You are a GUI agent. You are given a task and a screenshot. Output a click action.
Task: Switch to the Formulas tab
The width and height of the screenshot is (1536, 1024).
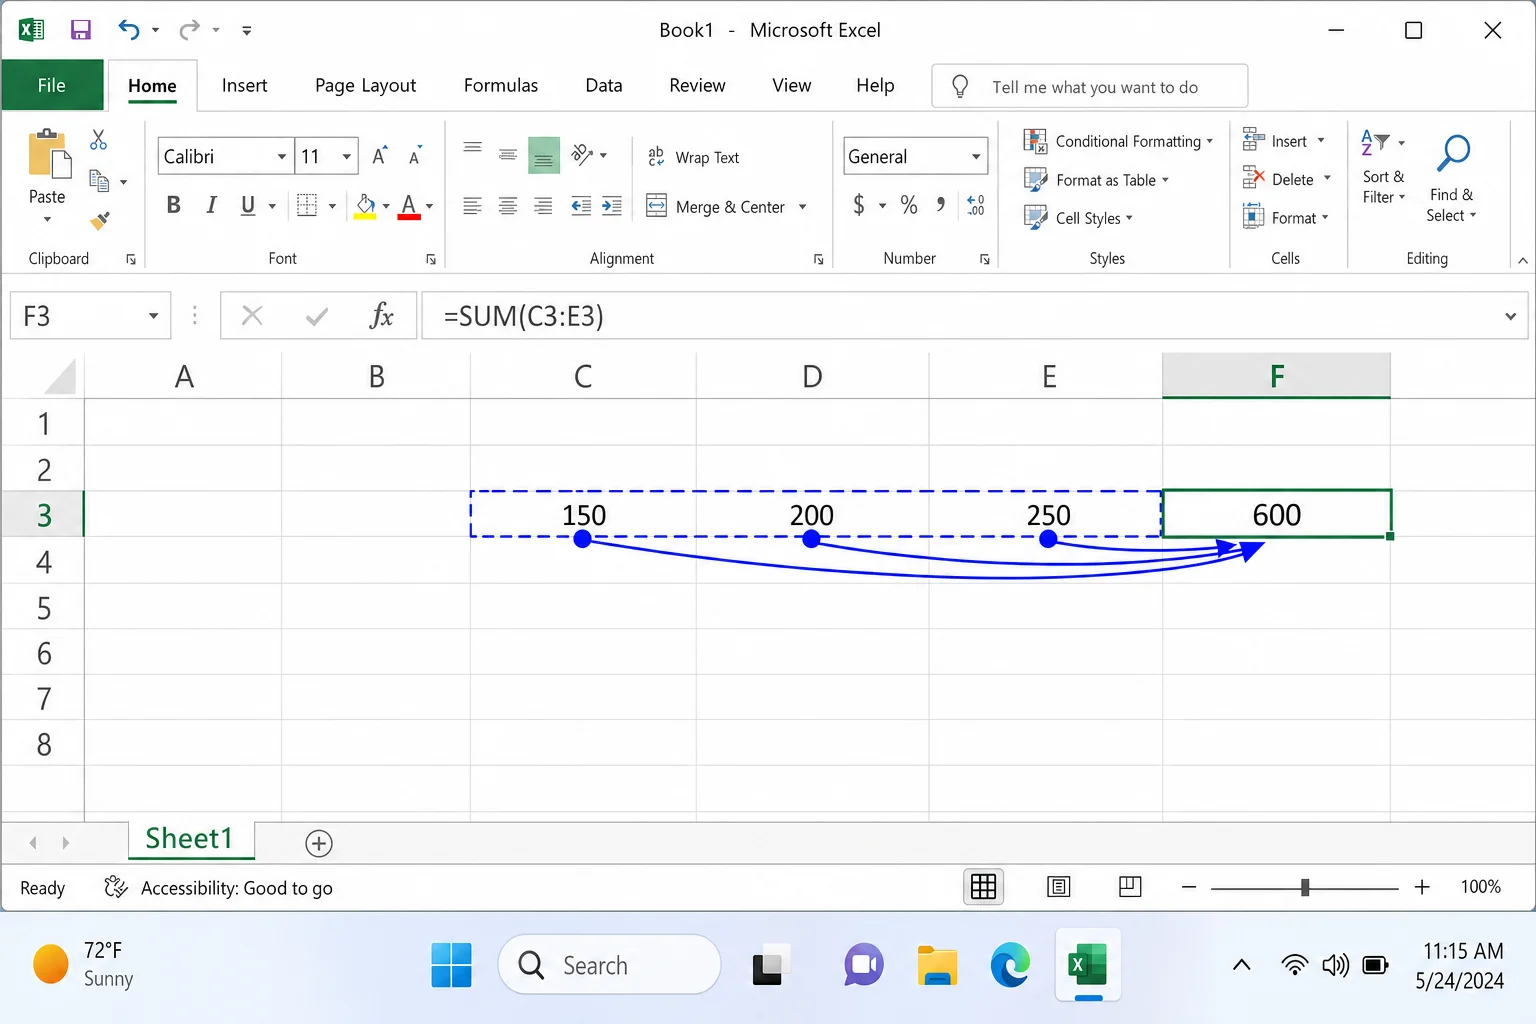point(501,85)
